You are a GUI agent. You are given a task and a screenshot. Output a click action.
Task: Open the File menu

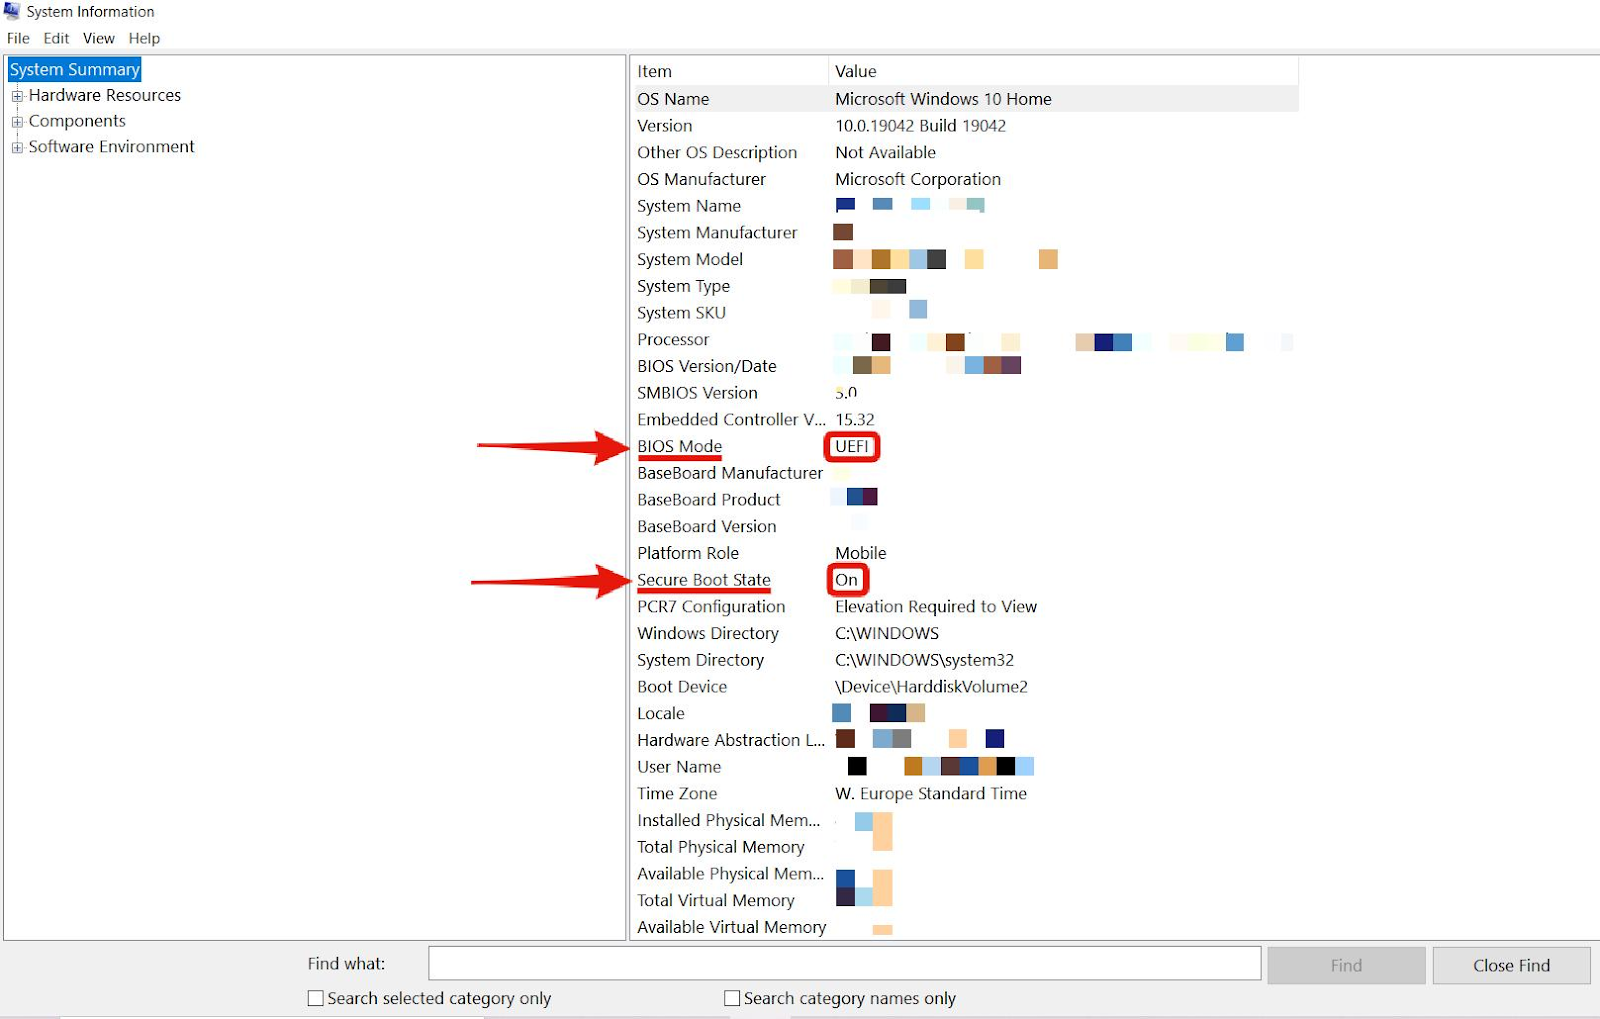[18, 38]
